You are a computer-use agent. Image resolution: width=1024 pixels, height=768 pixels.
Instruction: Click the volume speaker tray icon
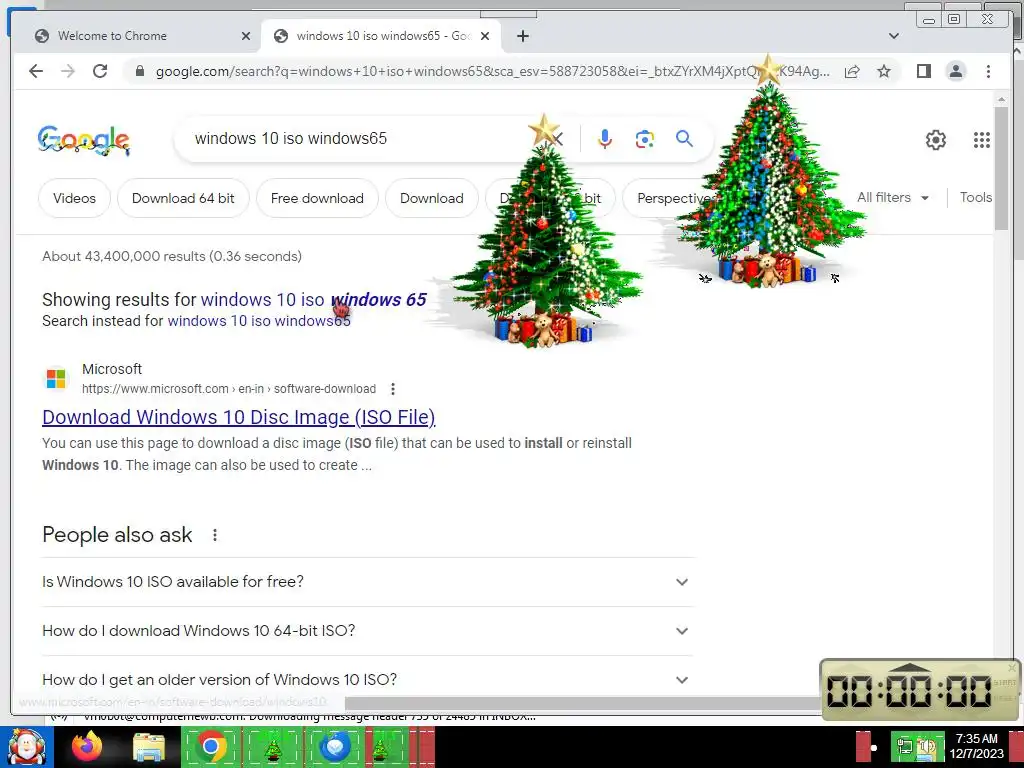[x=927, y=747]
